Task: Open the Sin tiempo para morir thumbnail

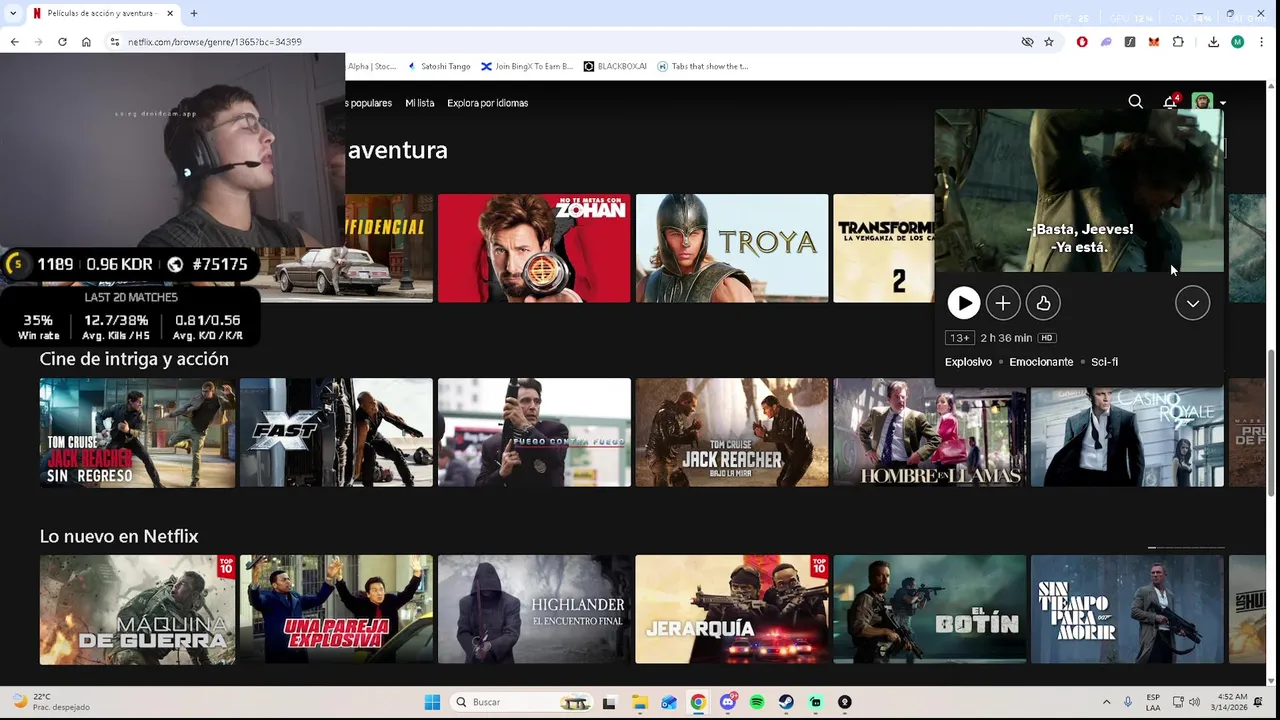Action: click(x=1127, y=610)
